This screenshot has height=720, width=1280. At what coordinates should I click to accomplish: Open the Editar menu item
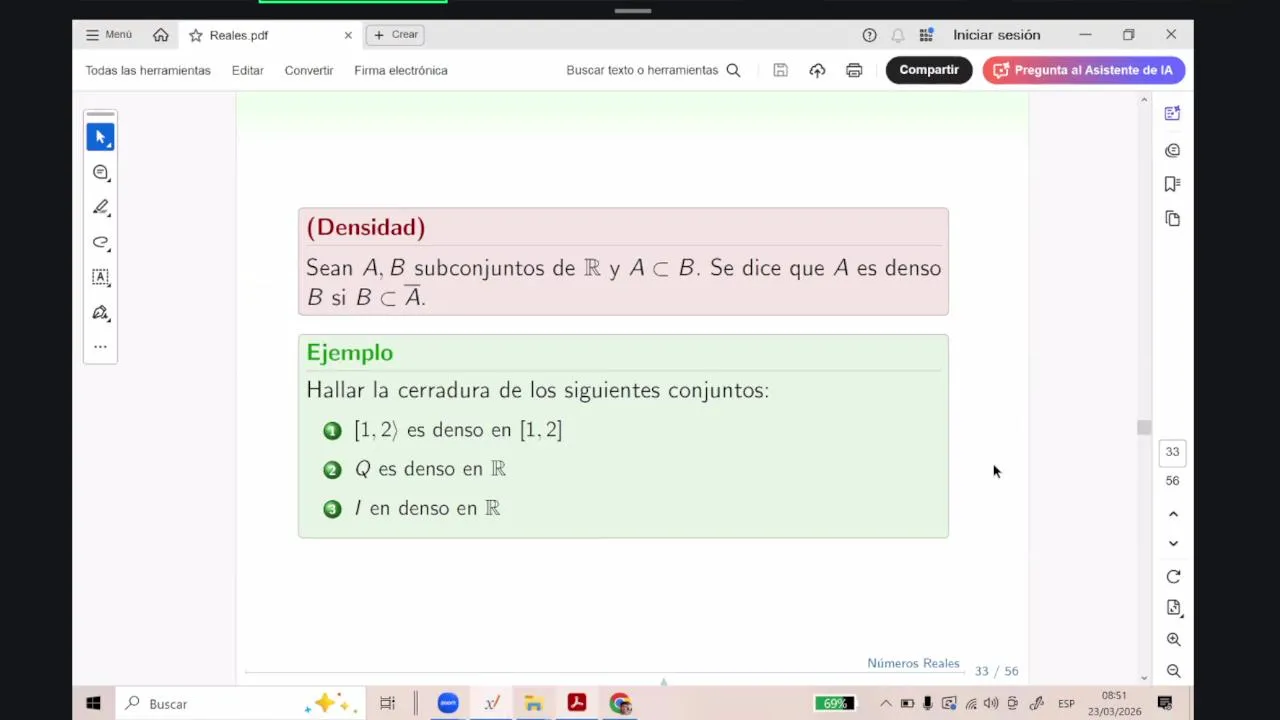tap(248, 71)
